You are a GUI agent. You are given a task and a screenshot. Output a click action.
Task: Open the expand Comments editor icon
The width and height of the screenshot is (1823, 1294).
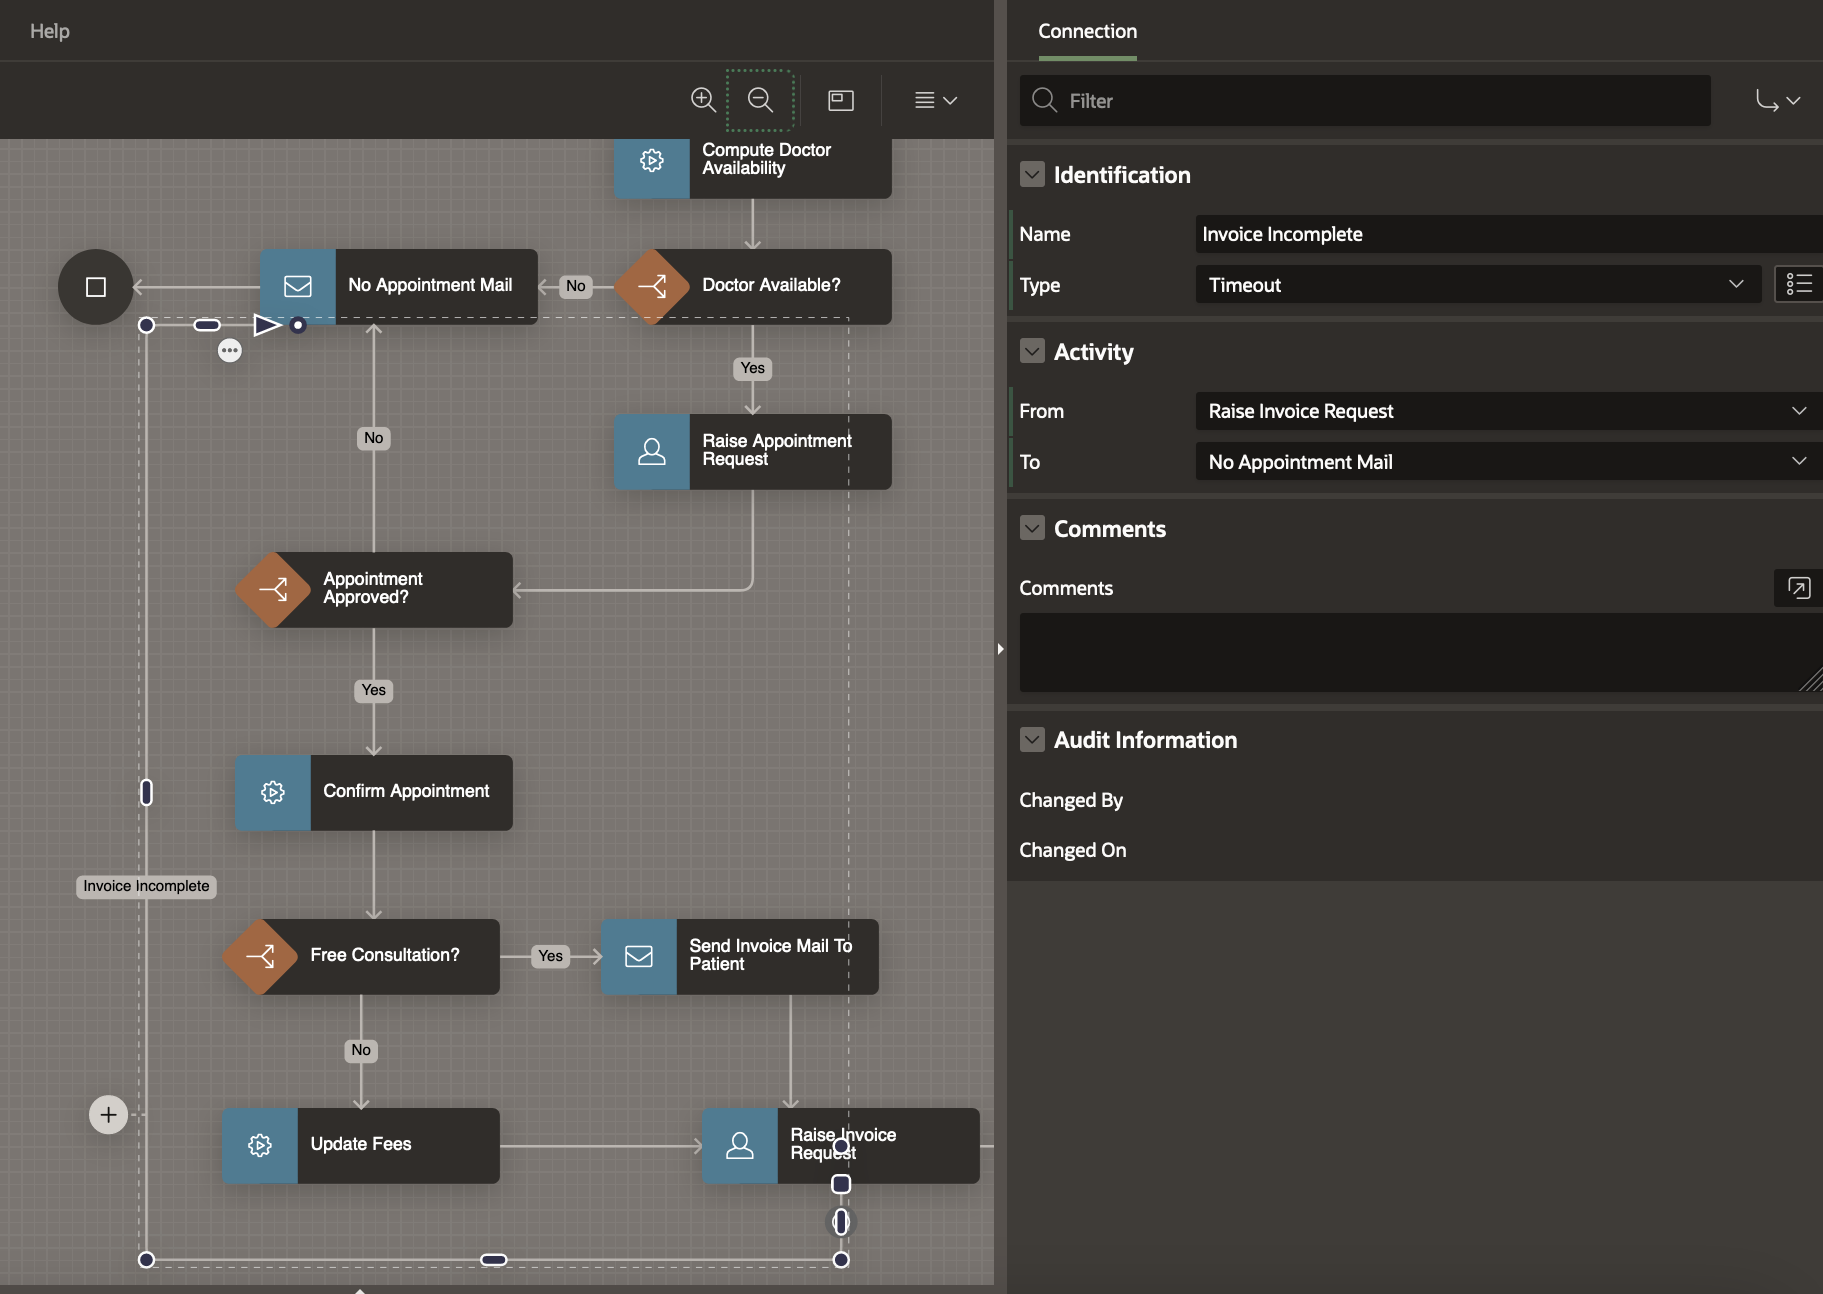click(1798, 588)
